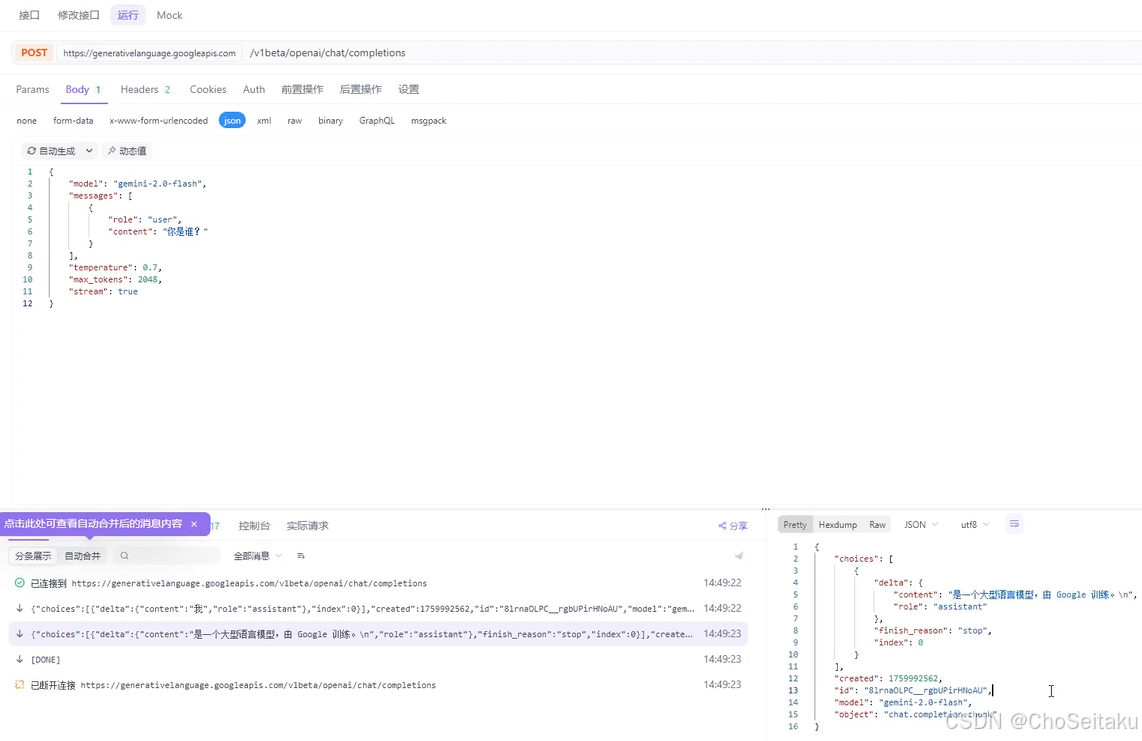This screenshot has width=1142, height=741.
Task: Change the POST request method
Action: [x=34, y=52]
